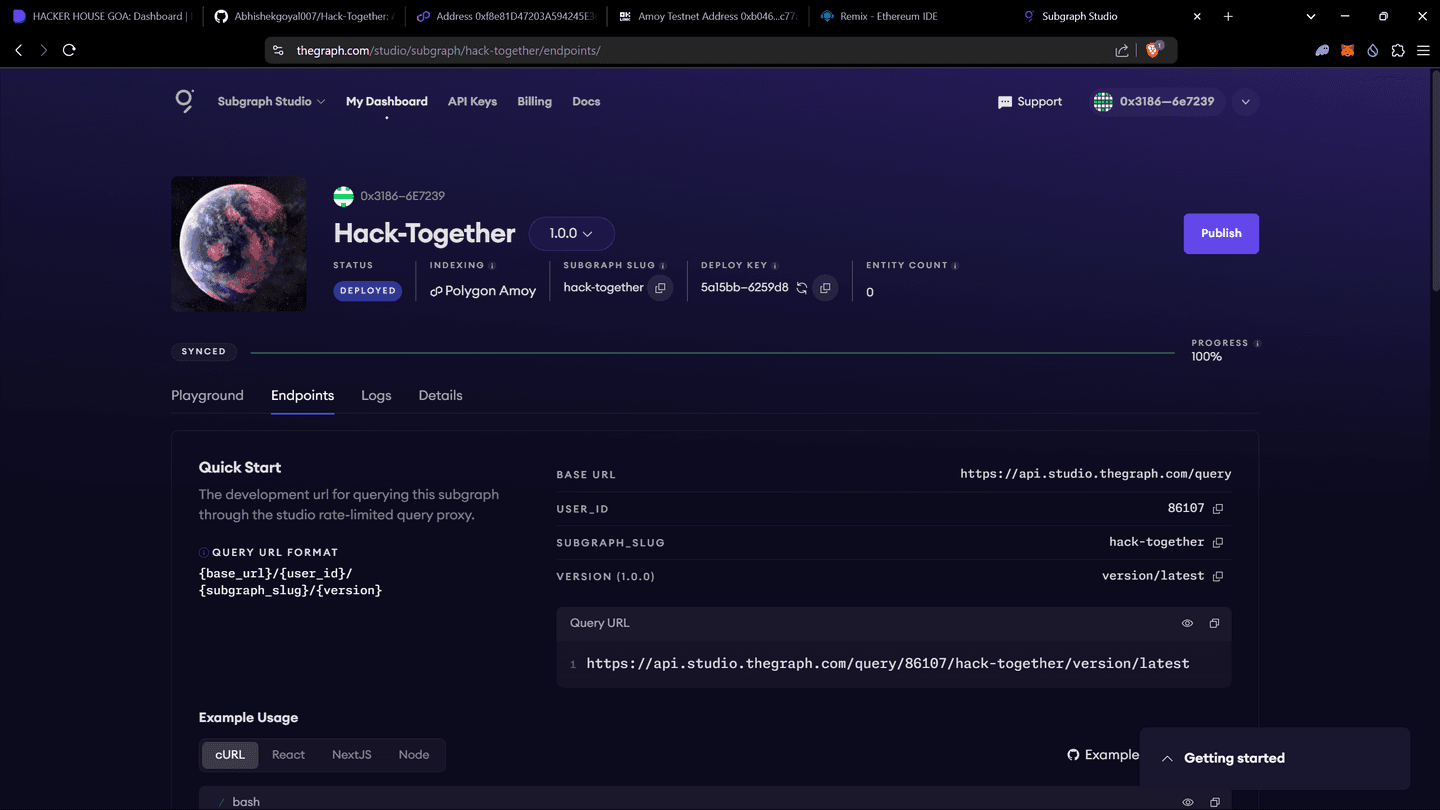1440x810 pixels.
Task: Click the DEPLOYED status badge
Action: click(x=368, y=291)
